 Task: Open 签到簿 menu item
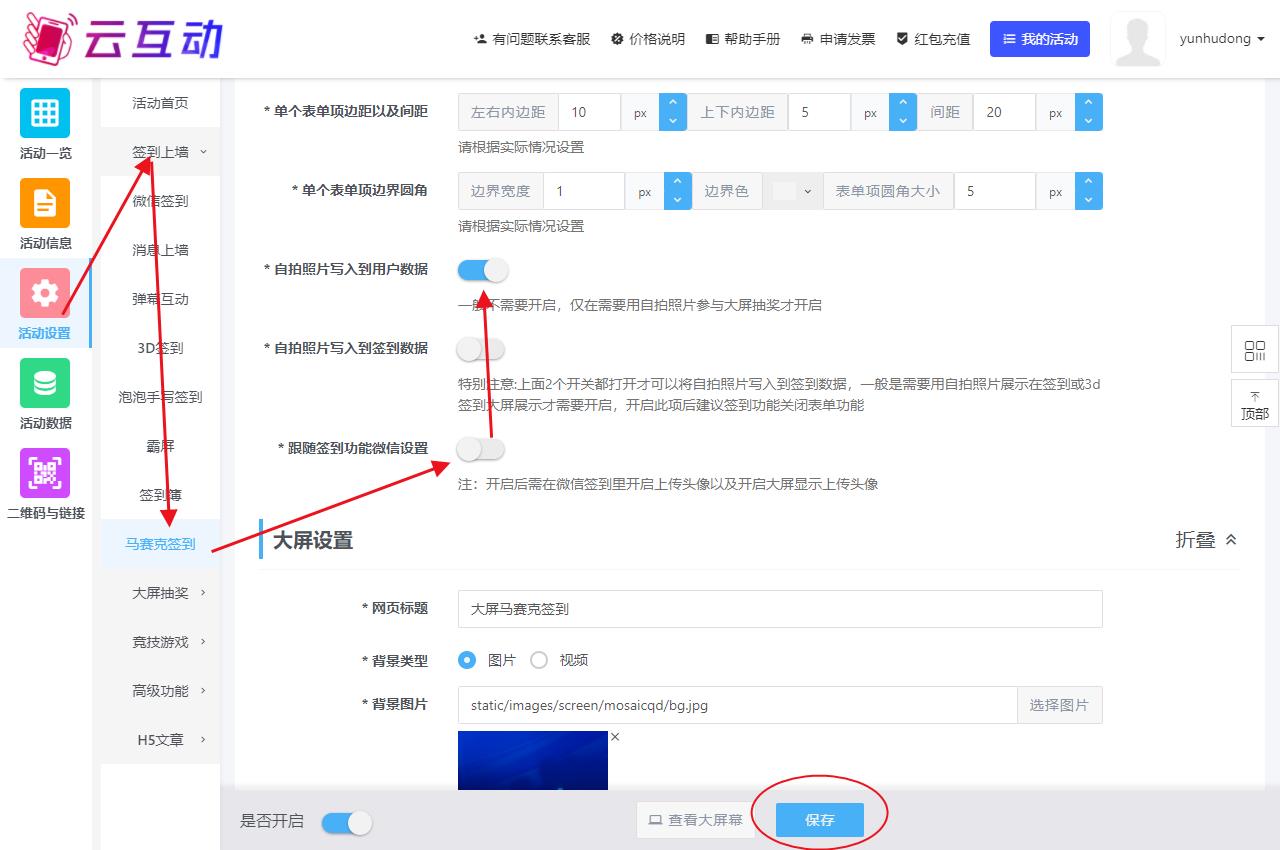[161, 495]
